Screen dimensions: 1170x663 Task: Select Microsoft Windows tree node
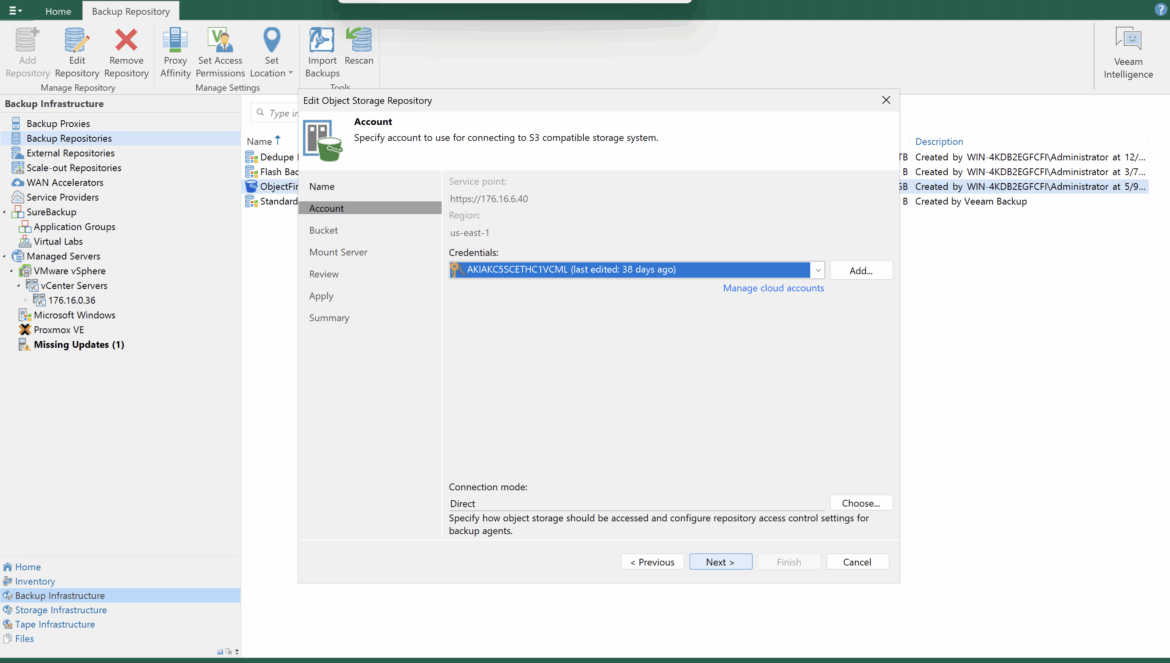[74, 315]
